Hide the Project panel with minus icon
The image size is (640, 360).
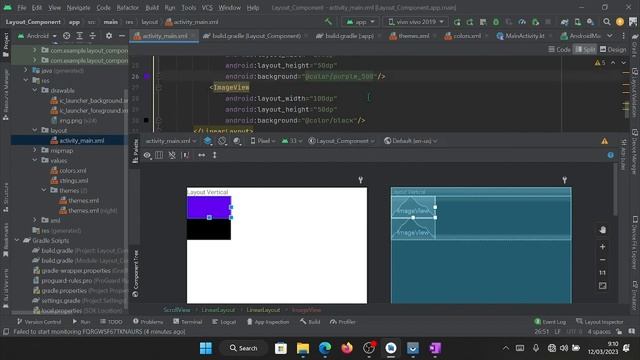[122, 36]
